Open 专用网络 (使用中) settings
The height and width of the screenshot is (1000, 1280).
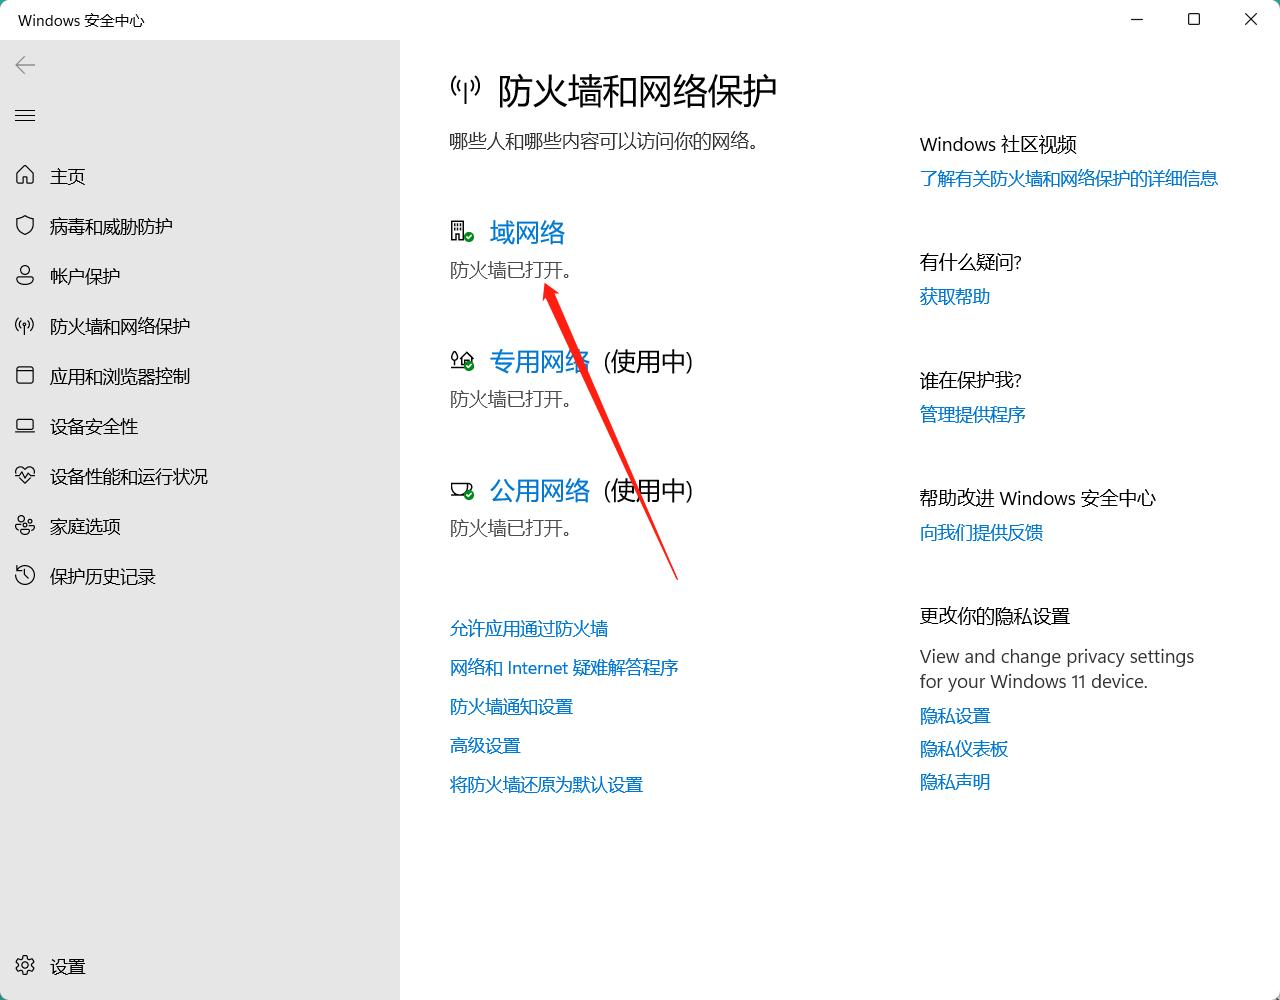[x=540, y=361]
